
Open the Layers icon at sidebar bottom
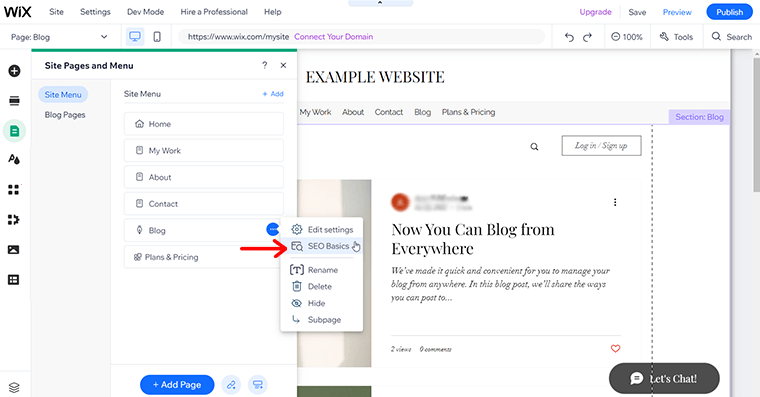pyautogui.click(x=14, y=387)
